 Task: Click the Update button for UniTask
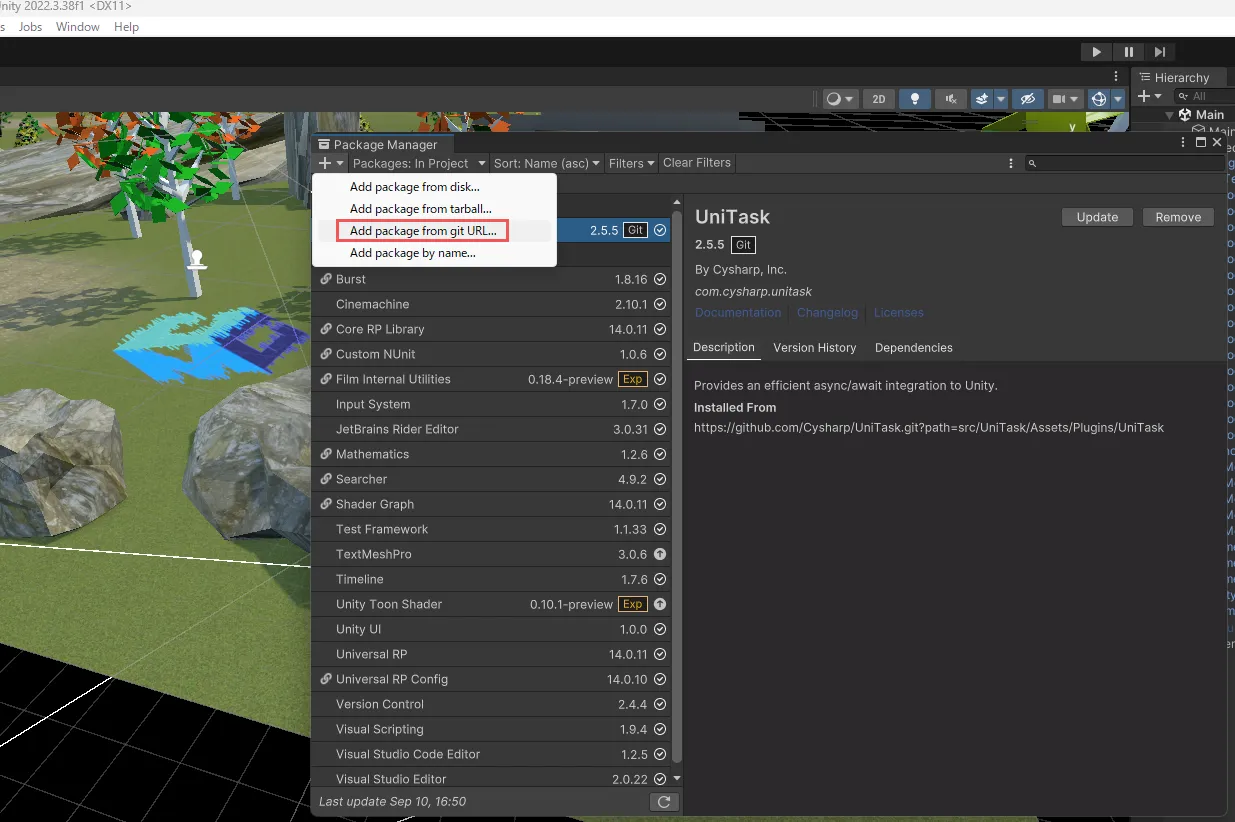point(1096,217)
